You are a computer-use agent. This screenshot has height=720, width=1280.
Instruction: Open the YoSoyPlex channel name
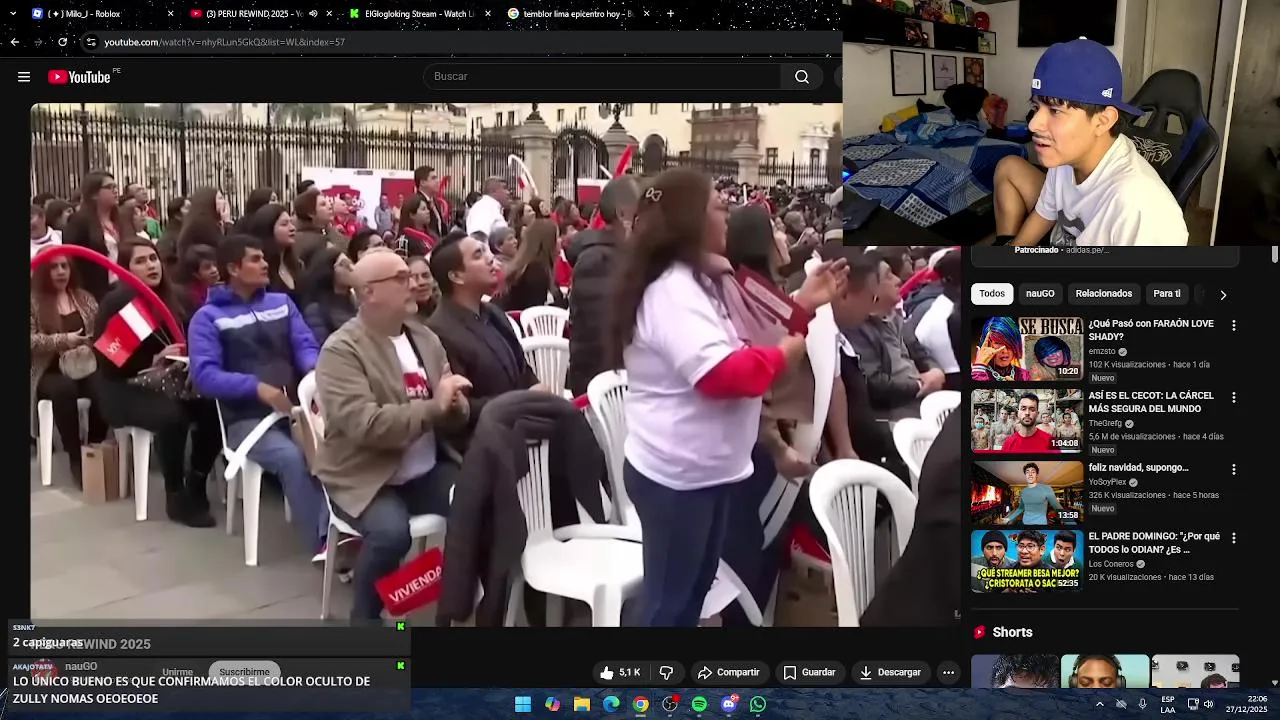(1107, 482)
